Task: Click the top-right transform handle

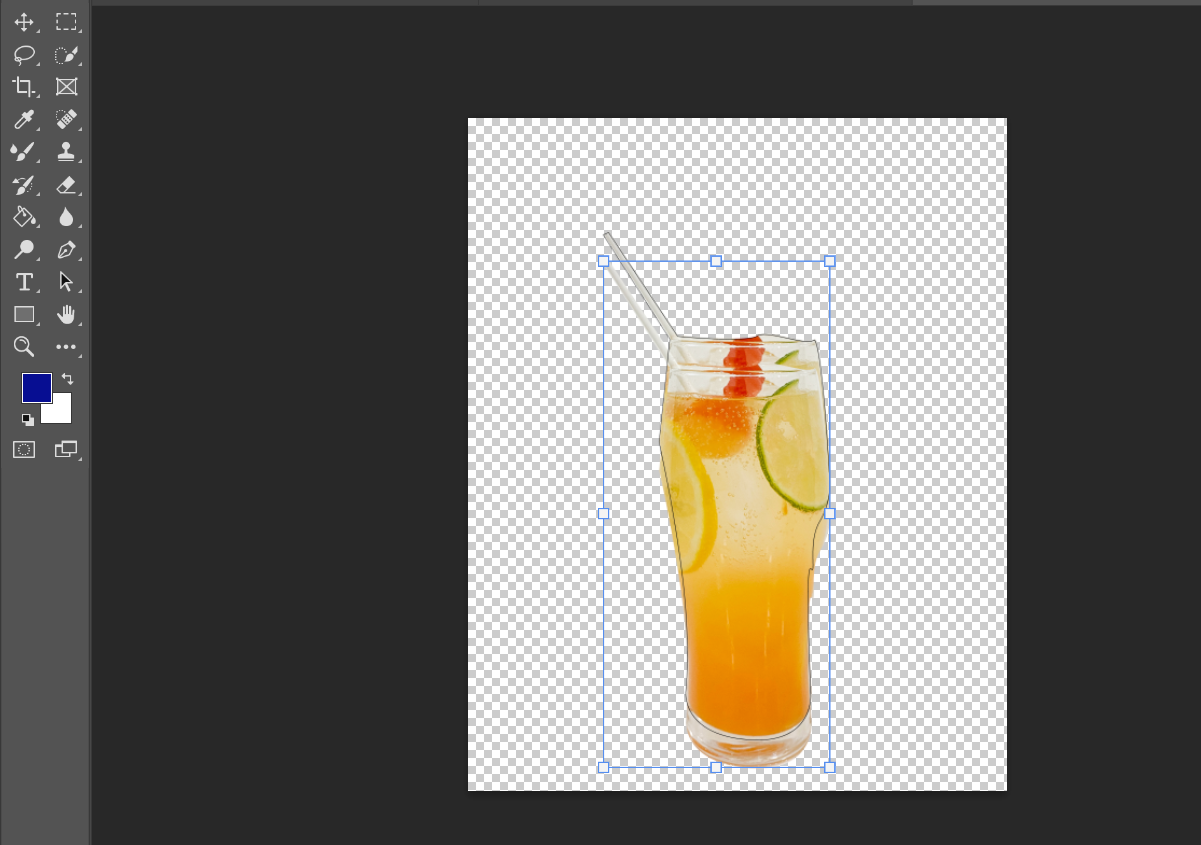Action: [x=829, y=261]
